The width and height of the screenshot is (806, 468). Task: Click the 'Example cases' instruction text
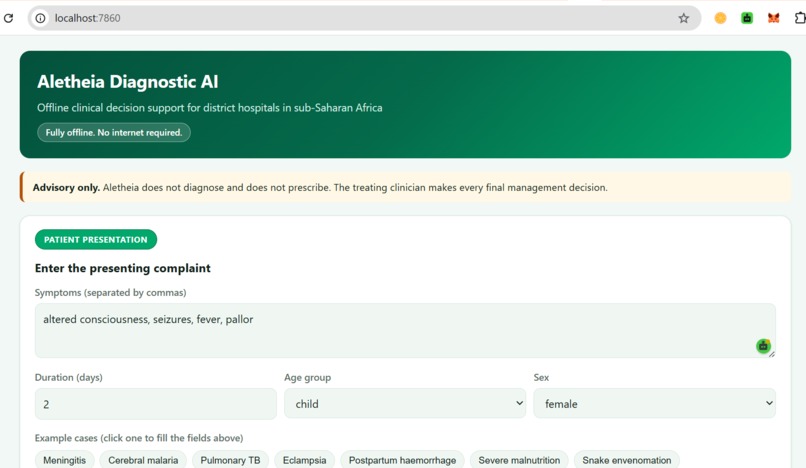pos(139,438)
